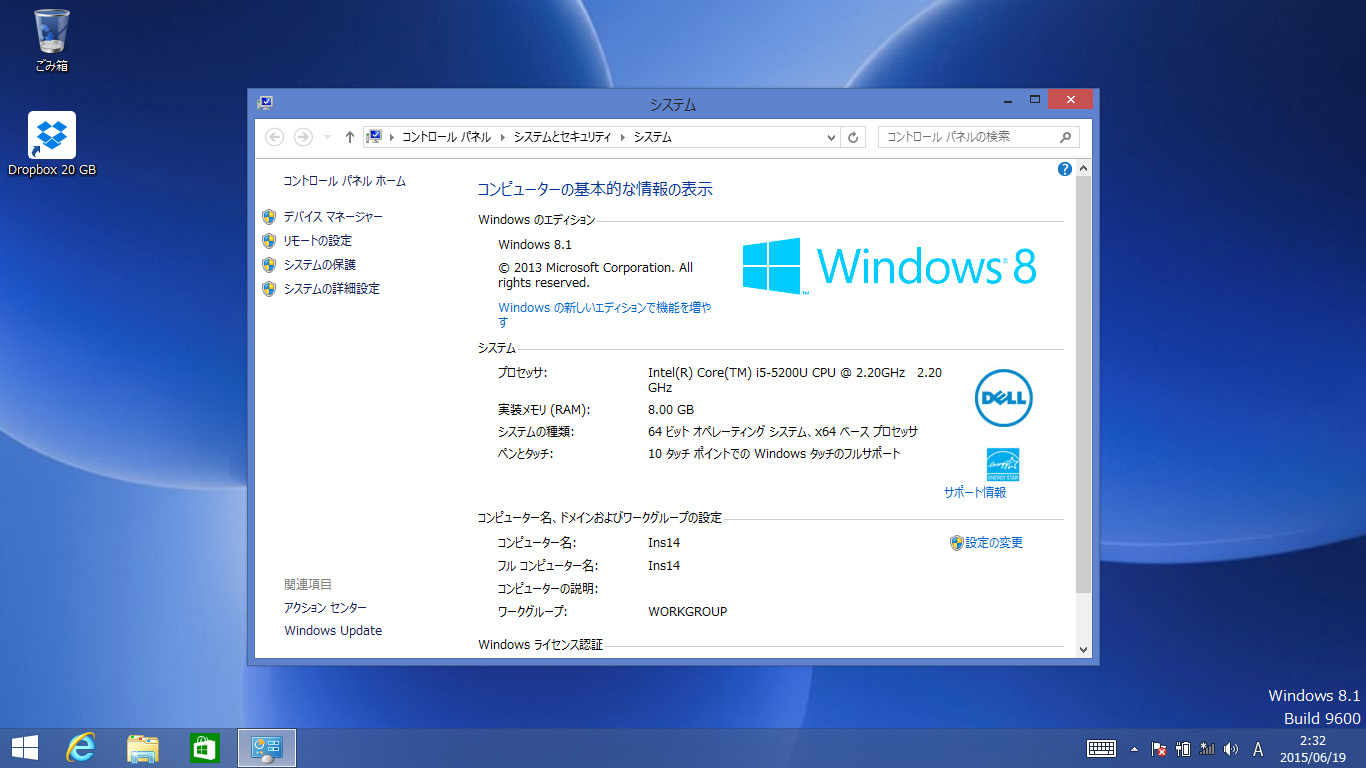
Task: Open コントロール パネル ホーム link
Action: tap(345, 181)
